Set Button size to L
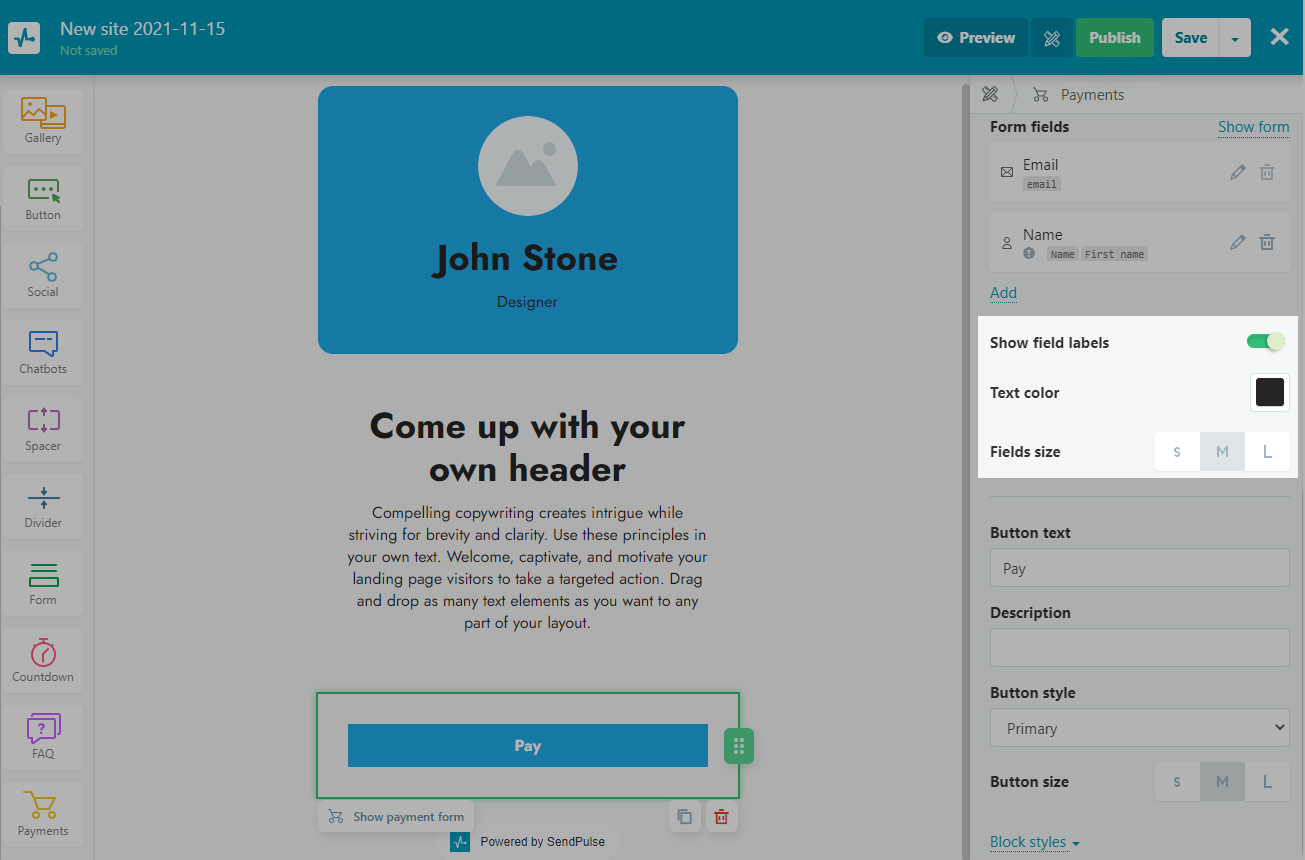 pos(1267,782)
